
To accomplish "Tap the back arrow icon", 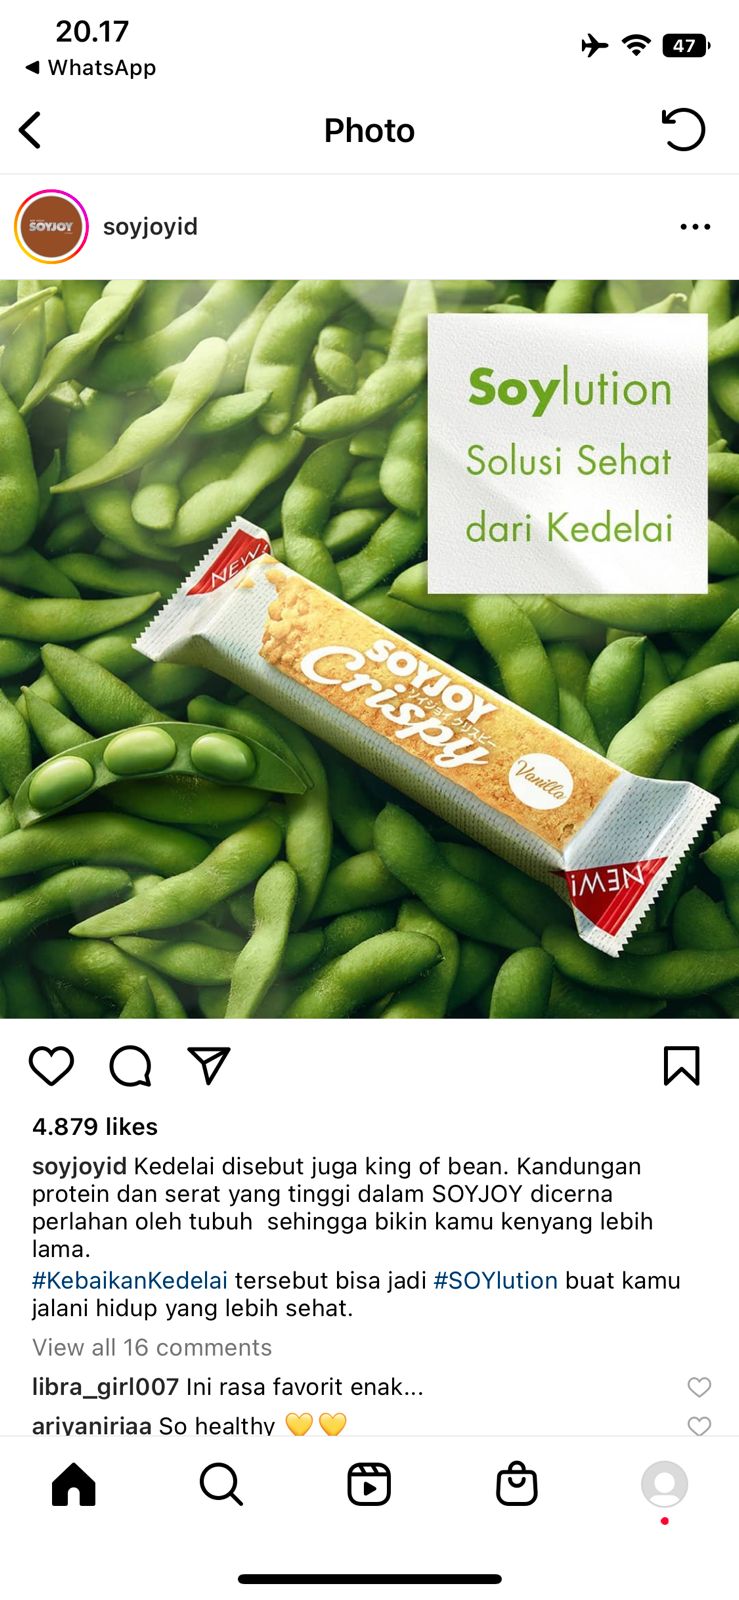I will click(x=30, y=130).
